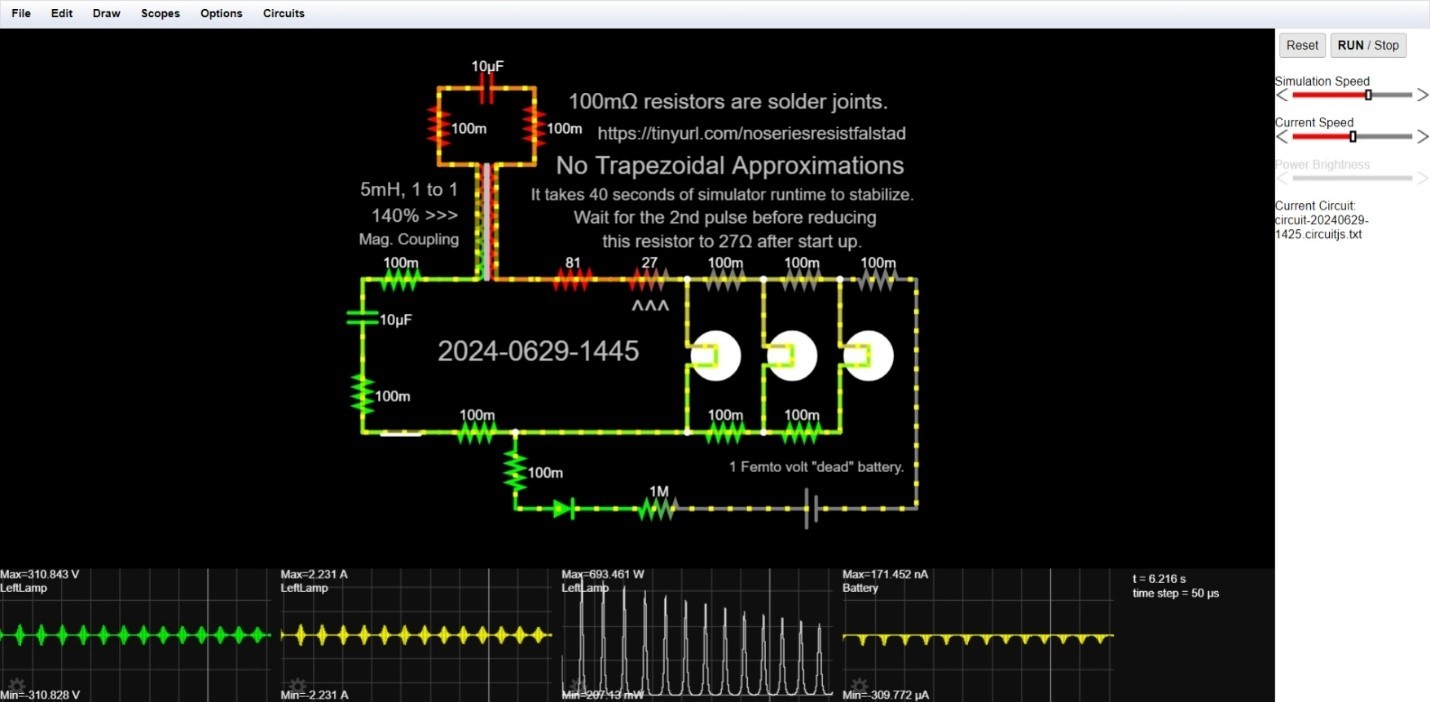Click the 1 Femto volt dead battery label
The height and width of the screenshot is (702, 1430).
(817, 467)
